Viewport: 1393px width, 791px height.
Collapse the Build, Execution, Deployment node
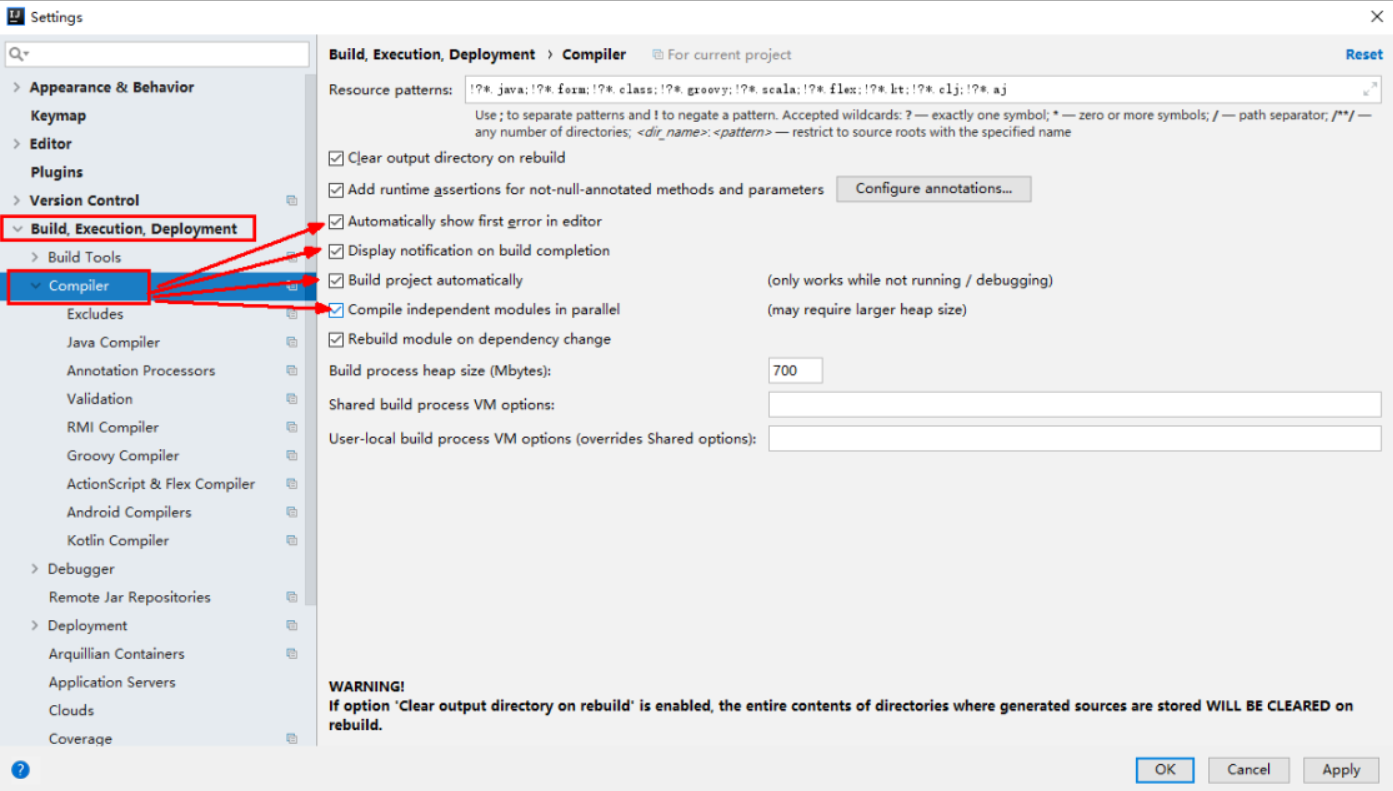17,229
